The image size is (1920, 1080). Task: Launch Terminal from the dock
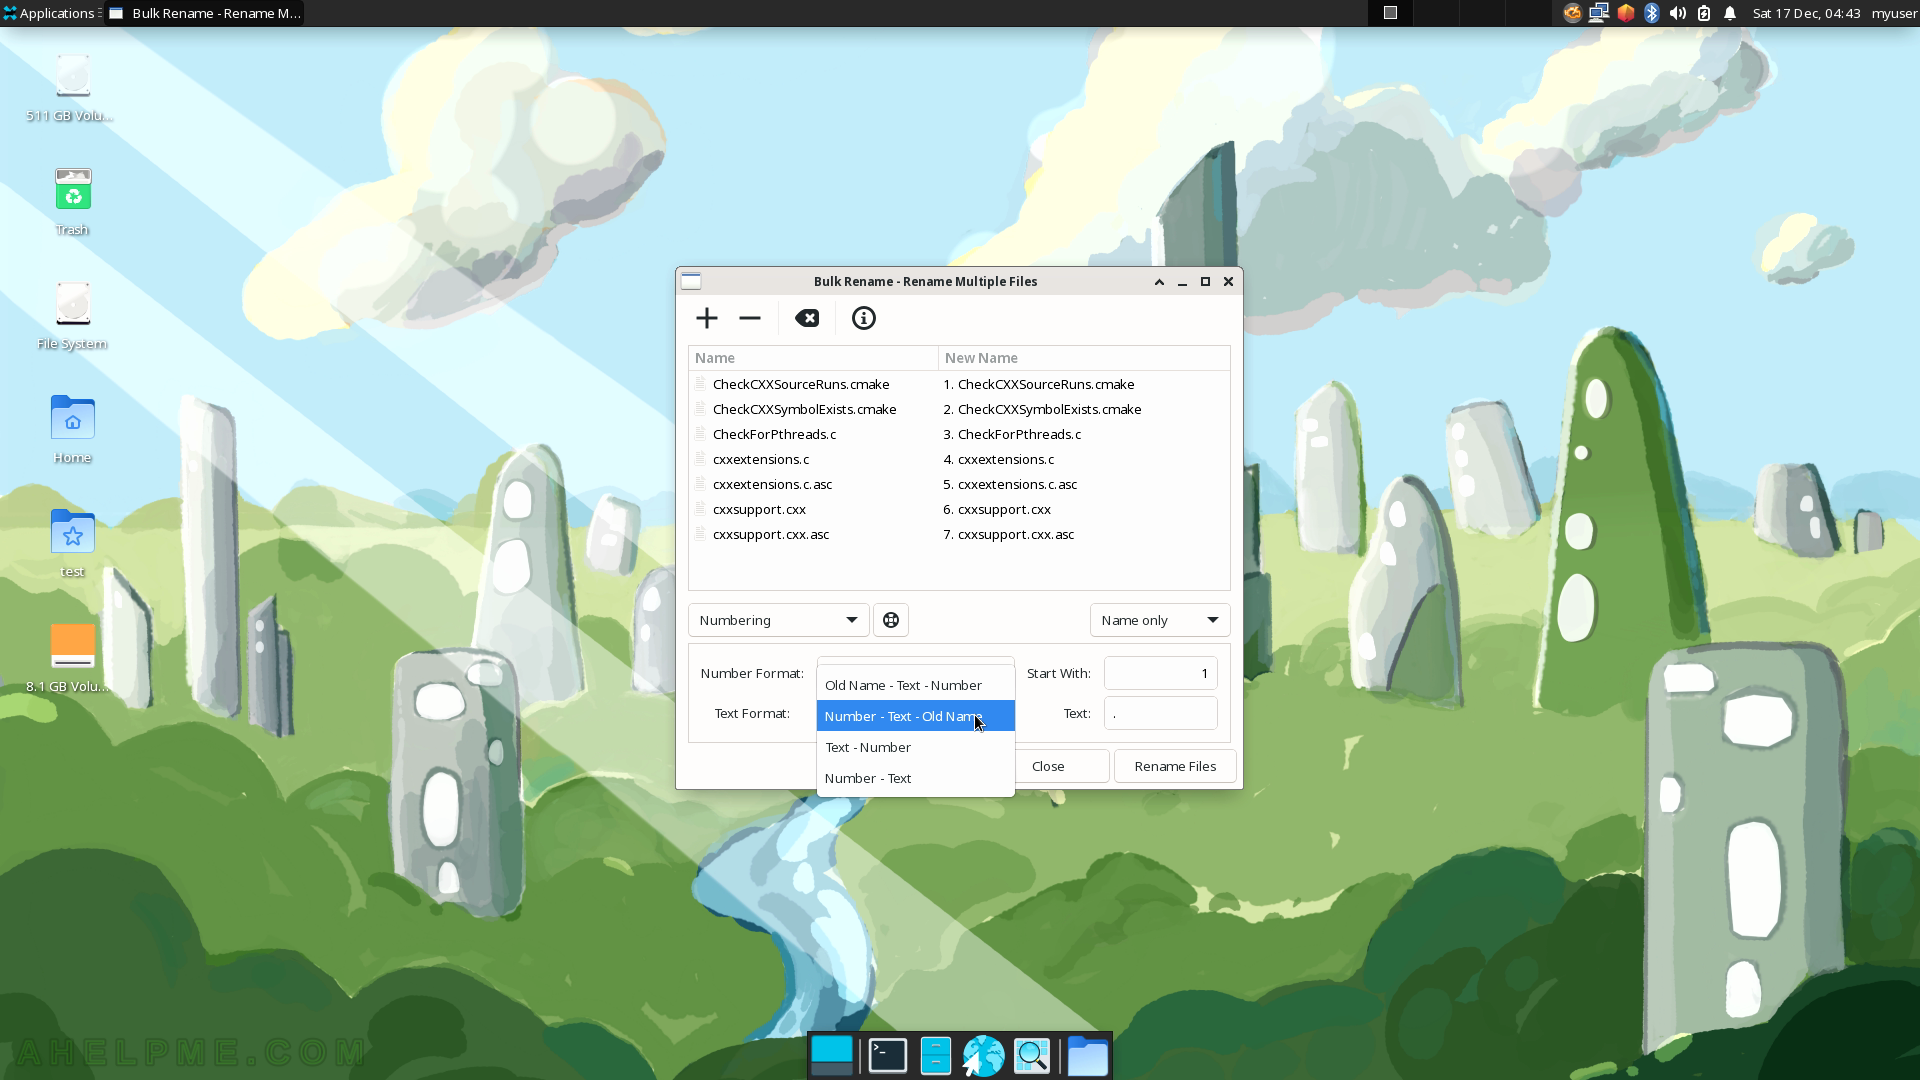(888, 1056)
